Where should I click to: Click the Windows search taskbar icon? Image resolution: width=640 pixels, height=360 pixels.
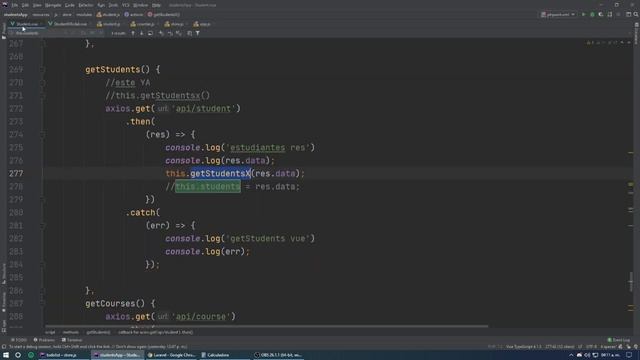(18, 355)
